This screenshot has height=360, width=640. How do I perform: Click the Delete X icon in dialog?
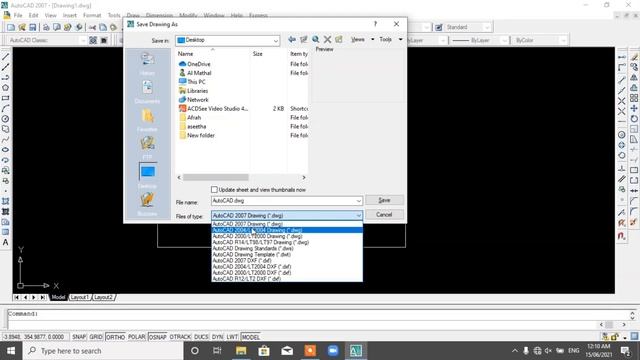(x=327, y=40)
